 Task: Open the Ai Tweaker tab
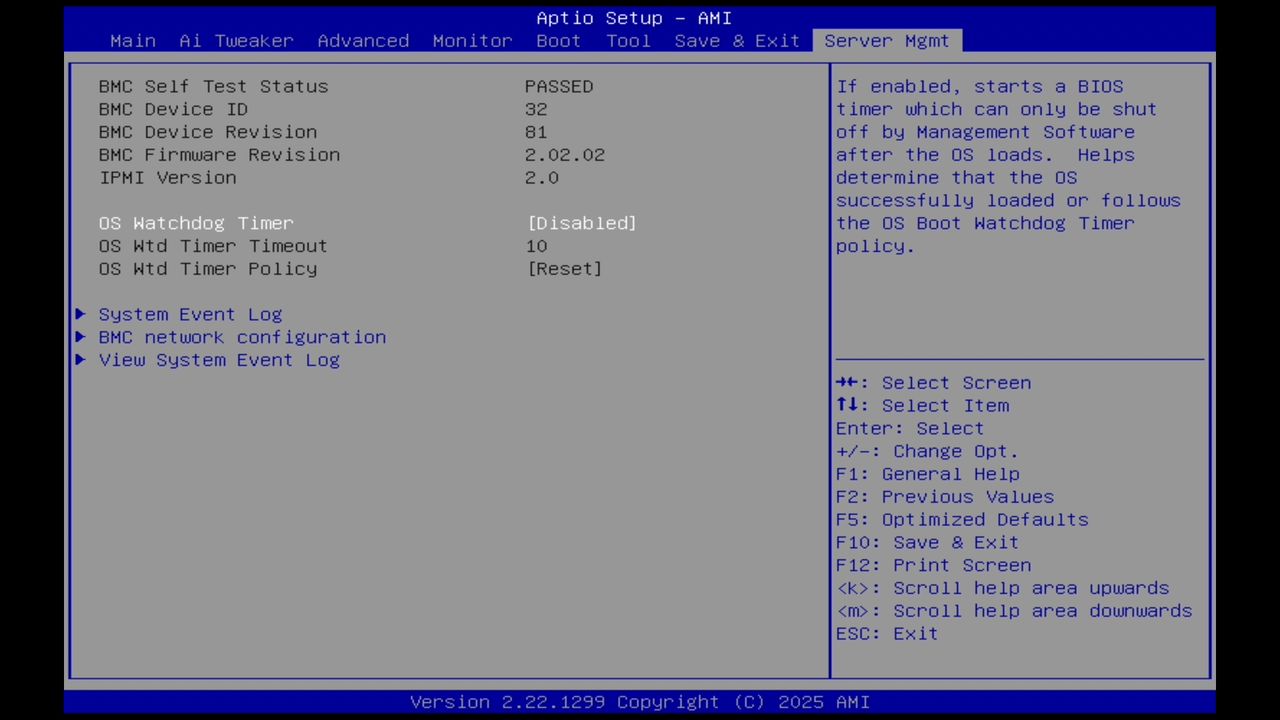(236, 40)
